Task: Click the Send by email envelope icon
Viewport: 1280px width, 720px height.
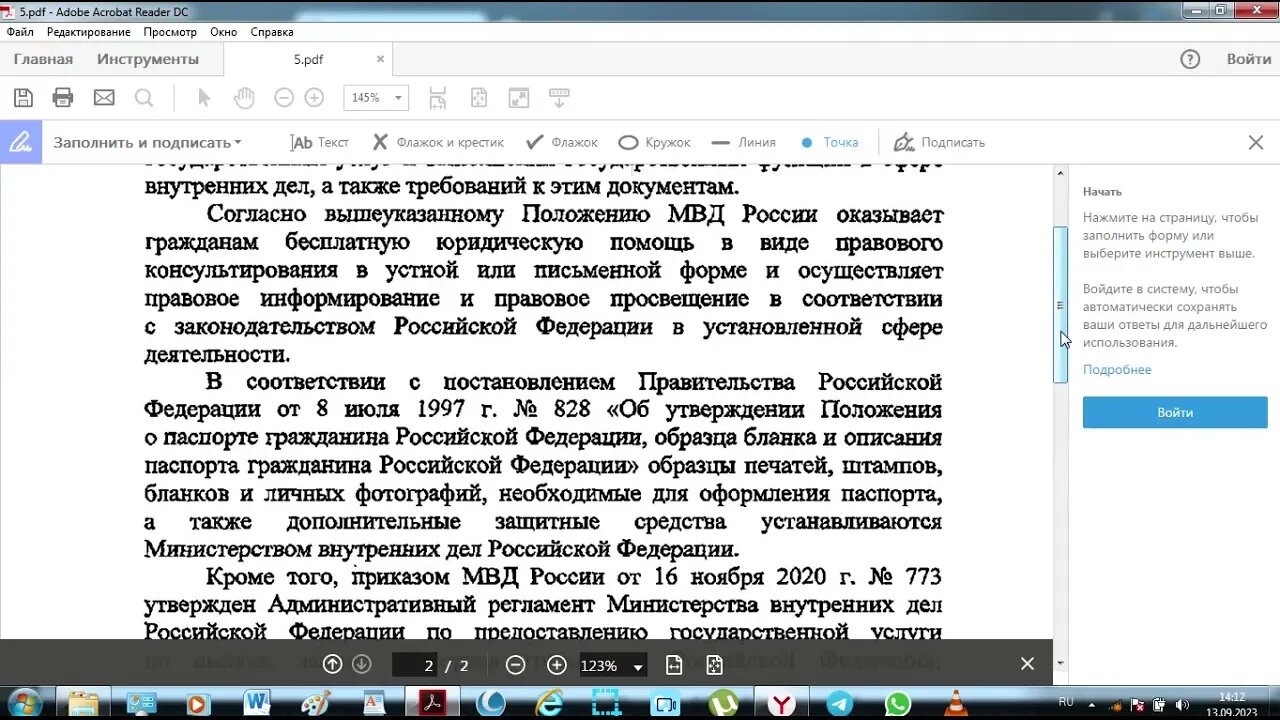Action: coord(104,98)
